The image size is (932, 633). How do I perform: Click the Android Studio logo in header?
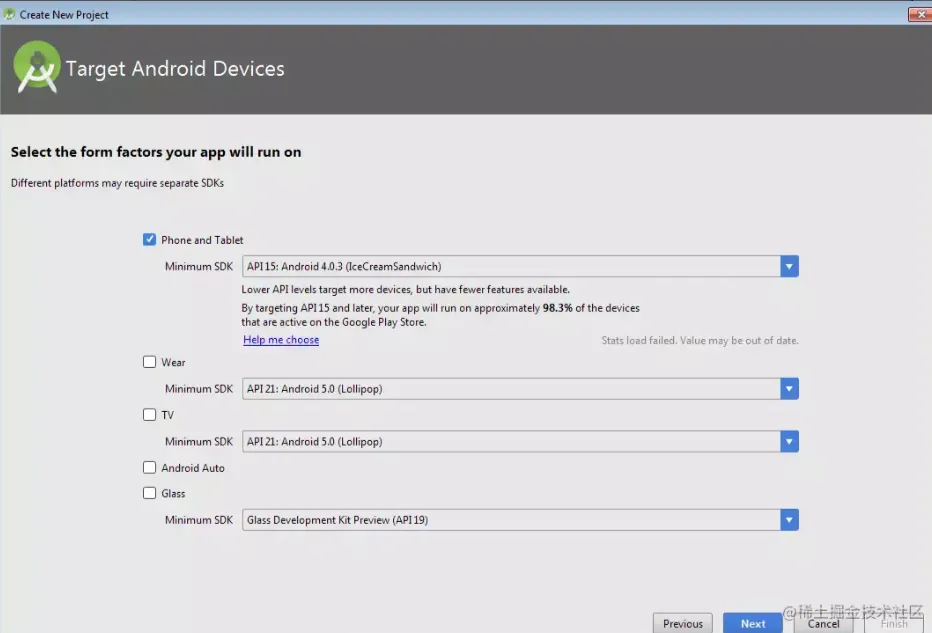pyautogui.click(x=36, y=67)
